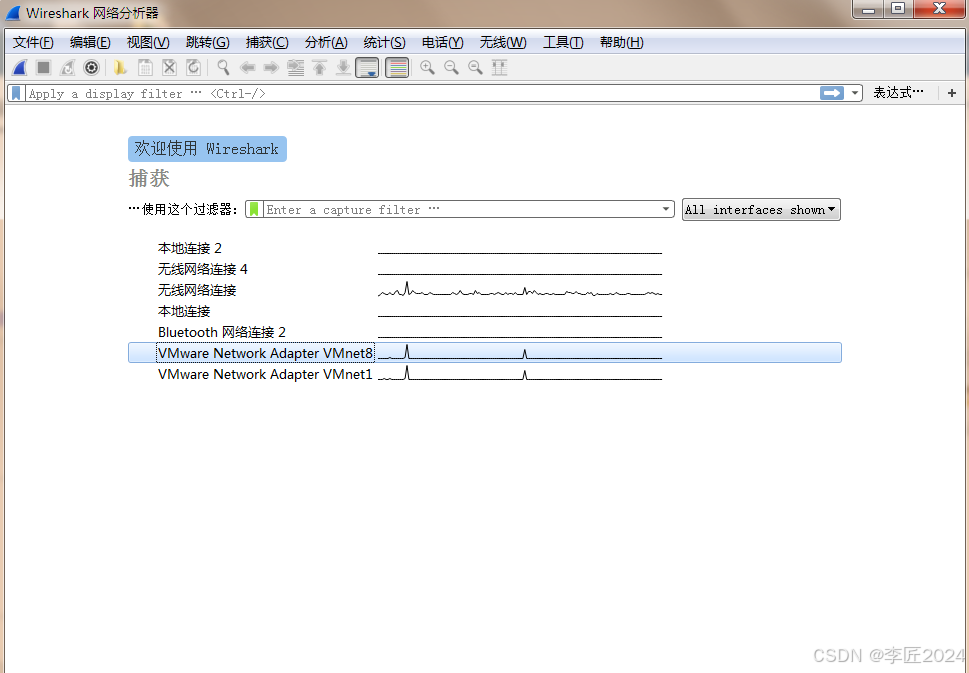
Task: Open the 帮助(H) menu
Action: (x=622, y=42)
